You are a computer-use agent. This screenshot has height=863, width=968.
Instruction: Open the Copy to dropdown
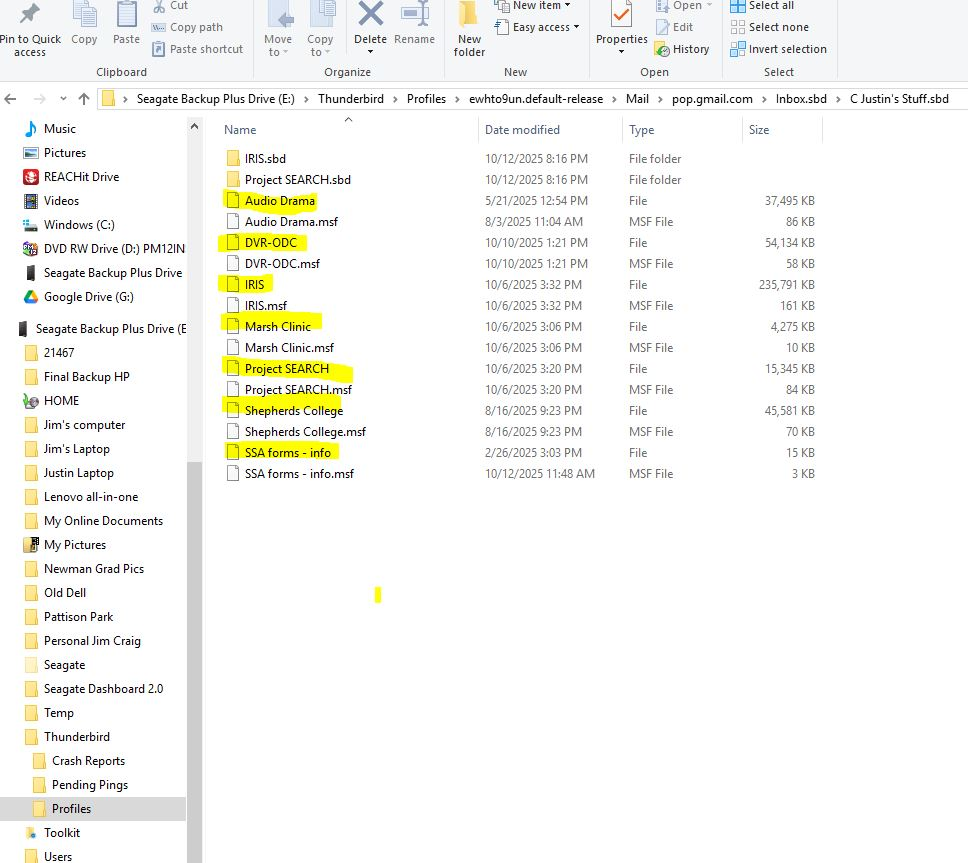point(320,46)
